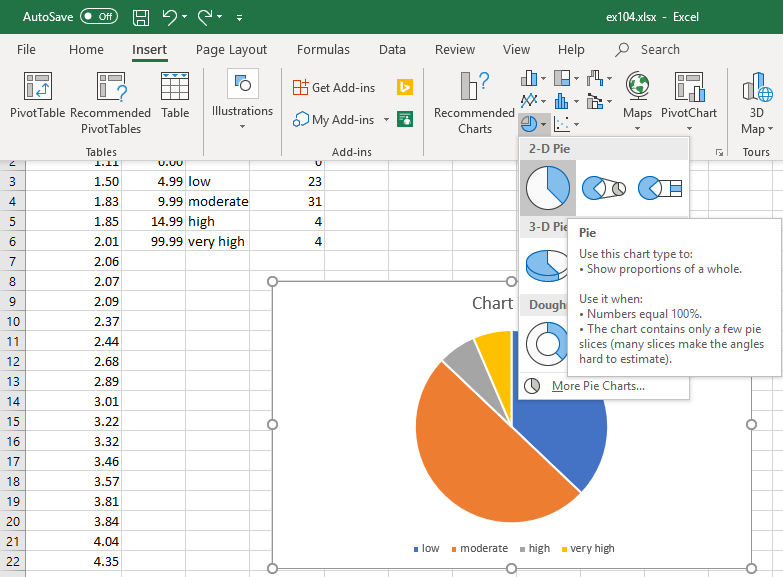Image resolution: width=783 pixels, height=577 pixels.
Task: Switch to the View tab
Action: point(516,49)
